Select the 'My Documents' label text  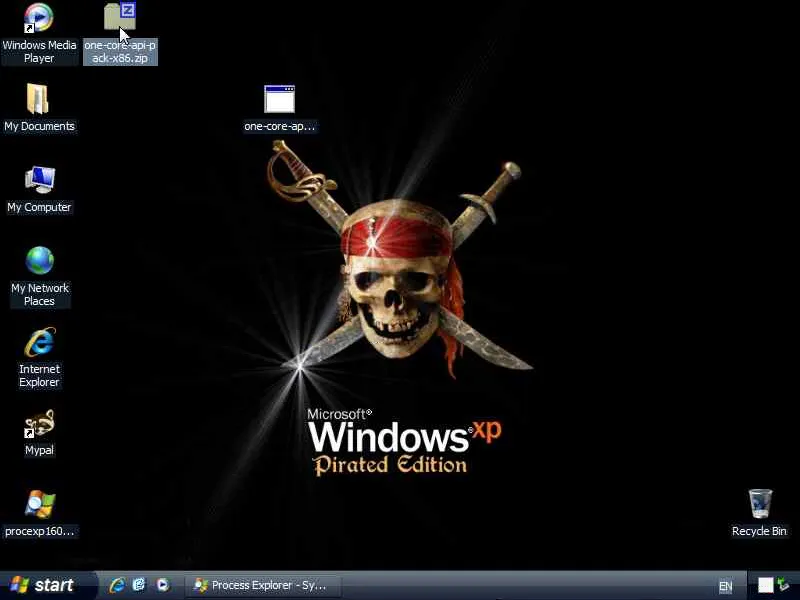(39, 126)
